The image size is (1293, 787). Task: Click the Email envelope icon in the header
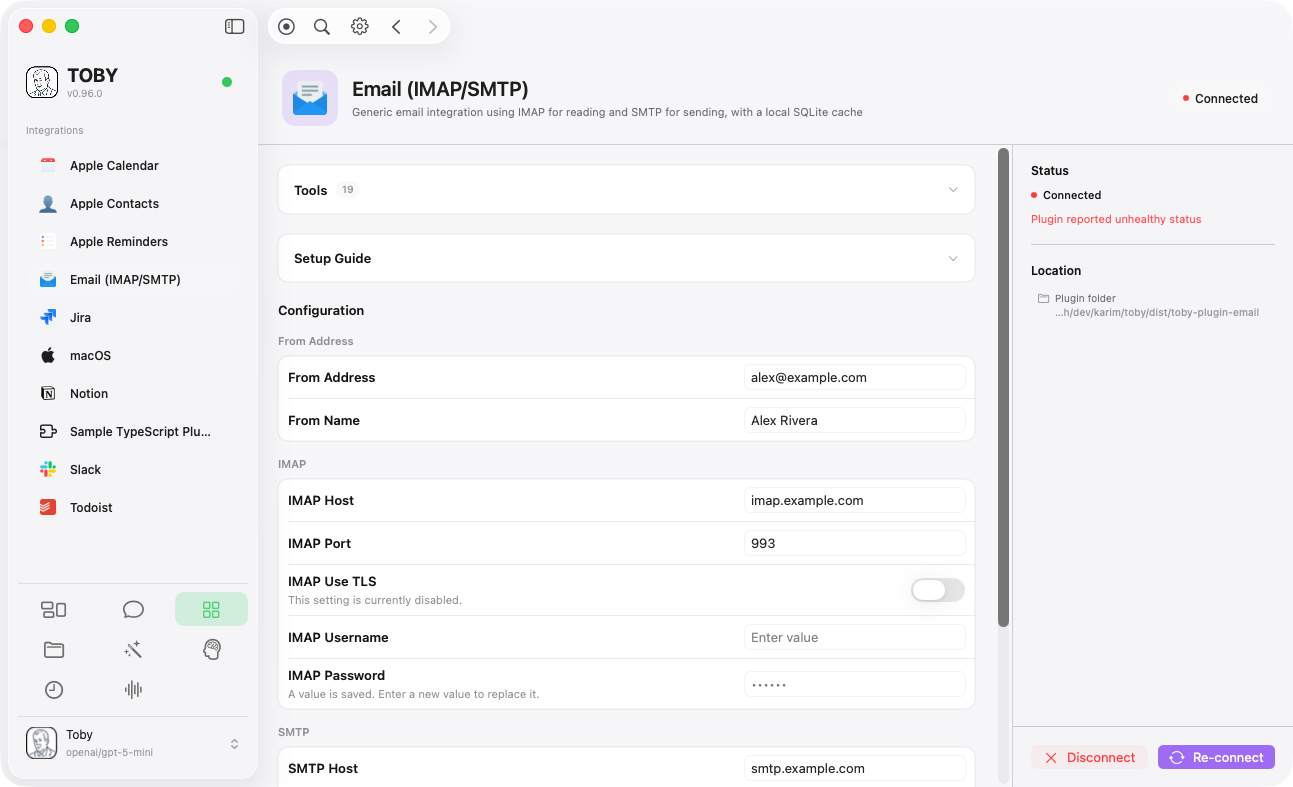coord(310,98)
